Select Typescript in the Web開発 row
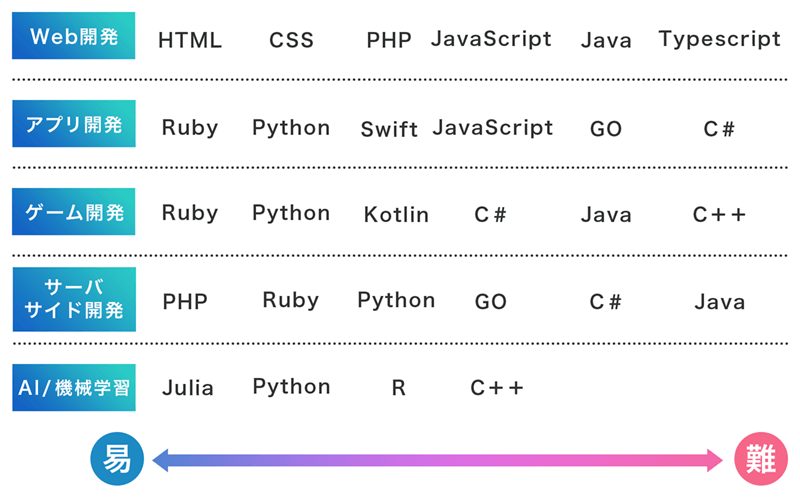Image resolution: width=800 pixels, height=500 pixels. click(719, 39)
